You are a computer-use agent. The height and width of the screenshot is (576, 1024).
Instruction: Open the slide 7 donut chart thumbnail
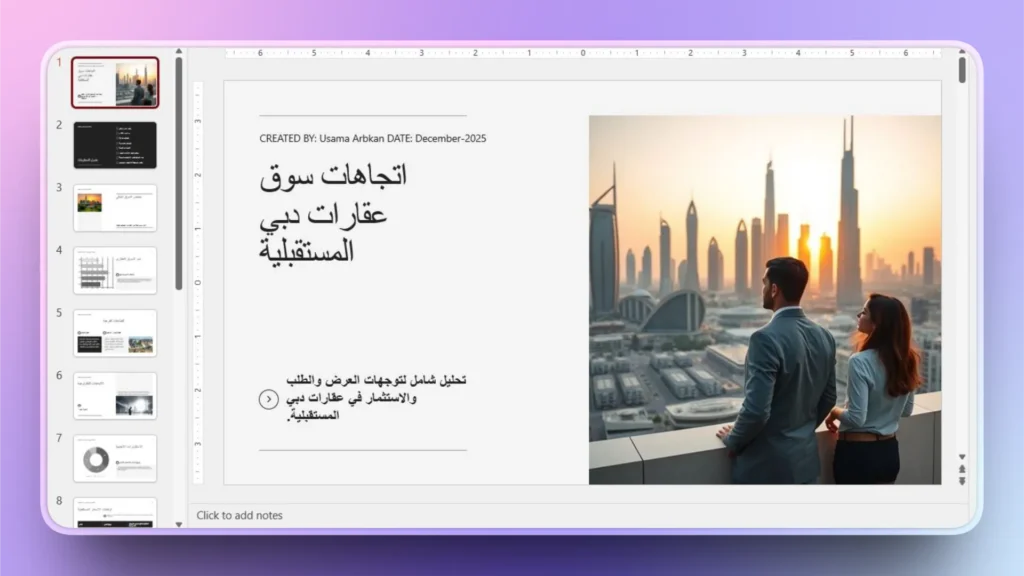point(114,457)
